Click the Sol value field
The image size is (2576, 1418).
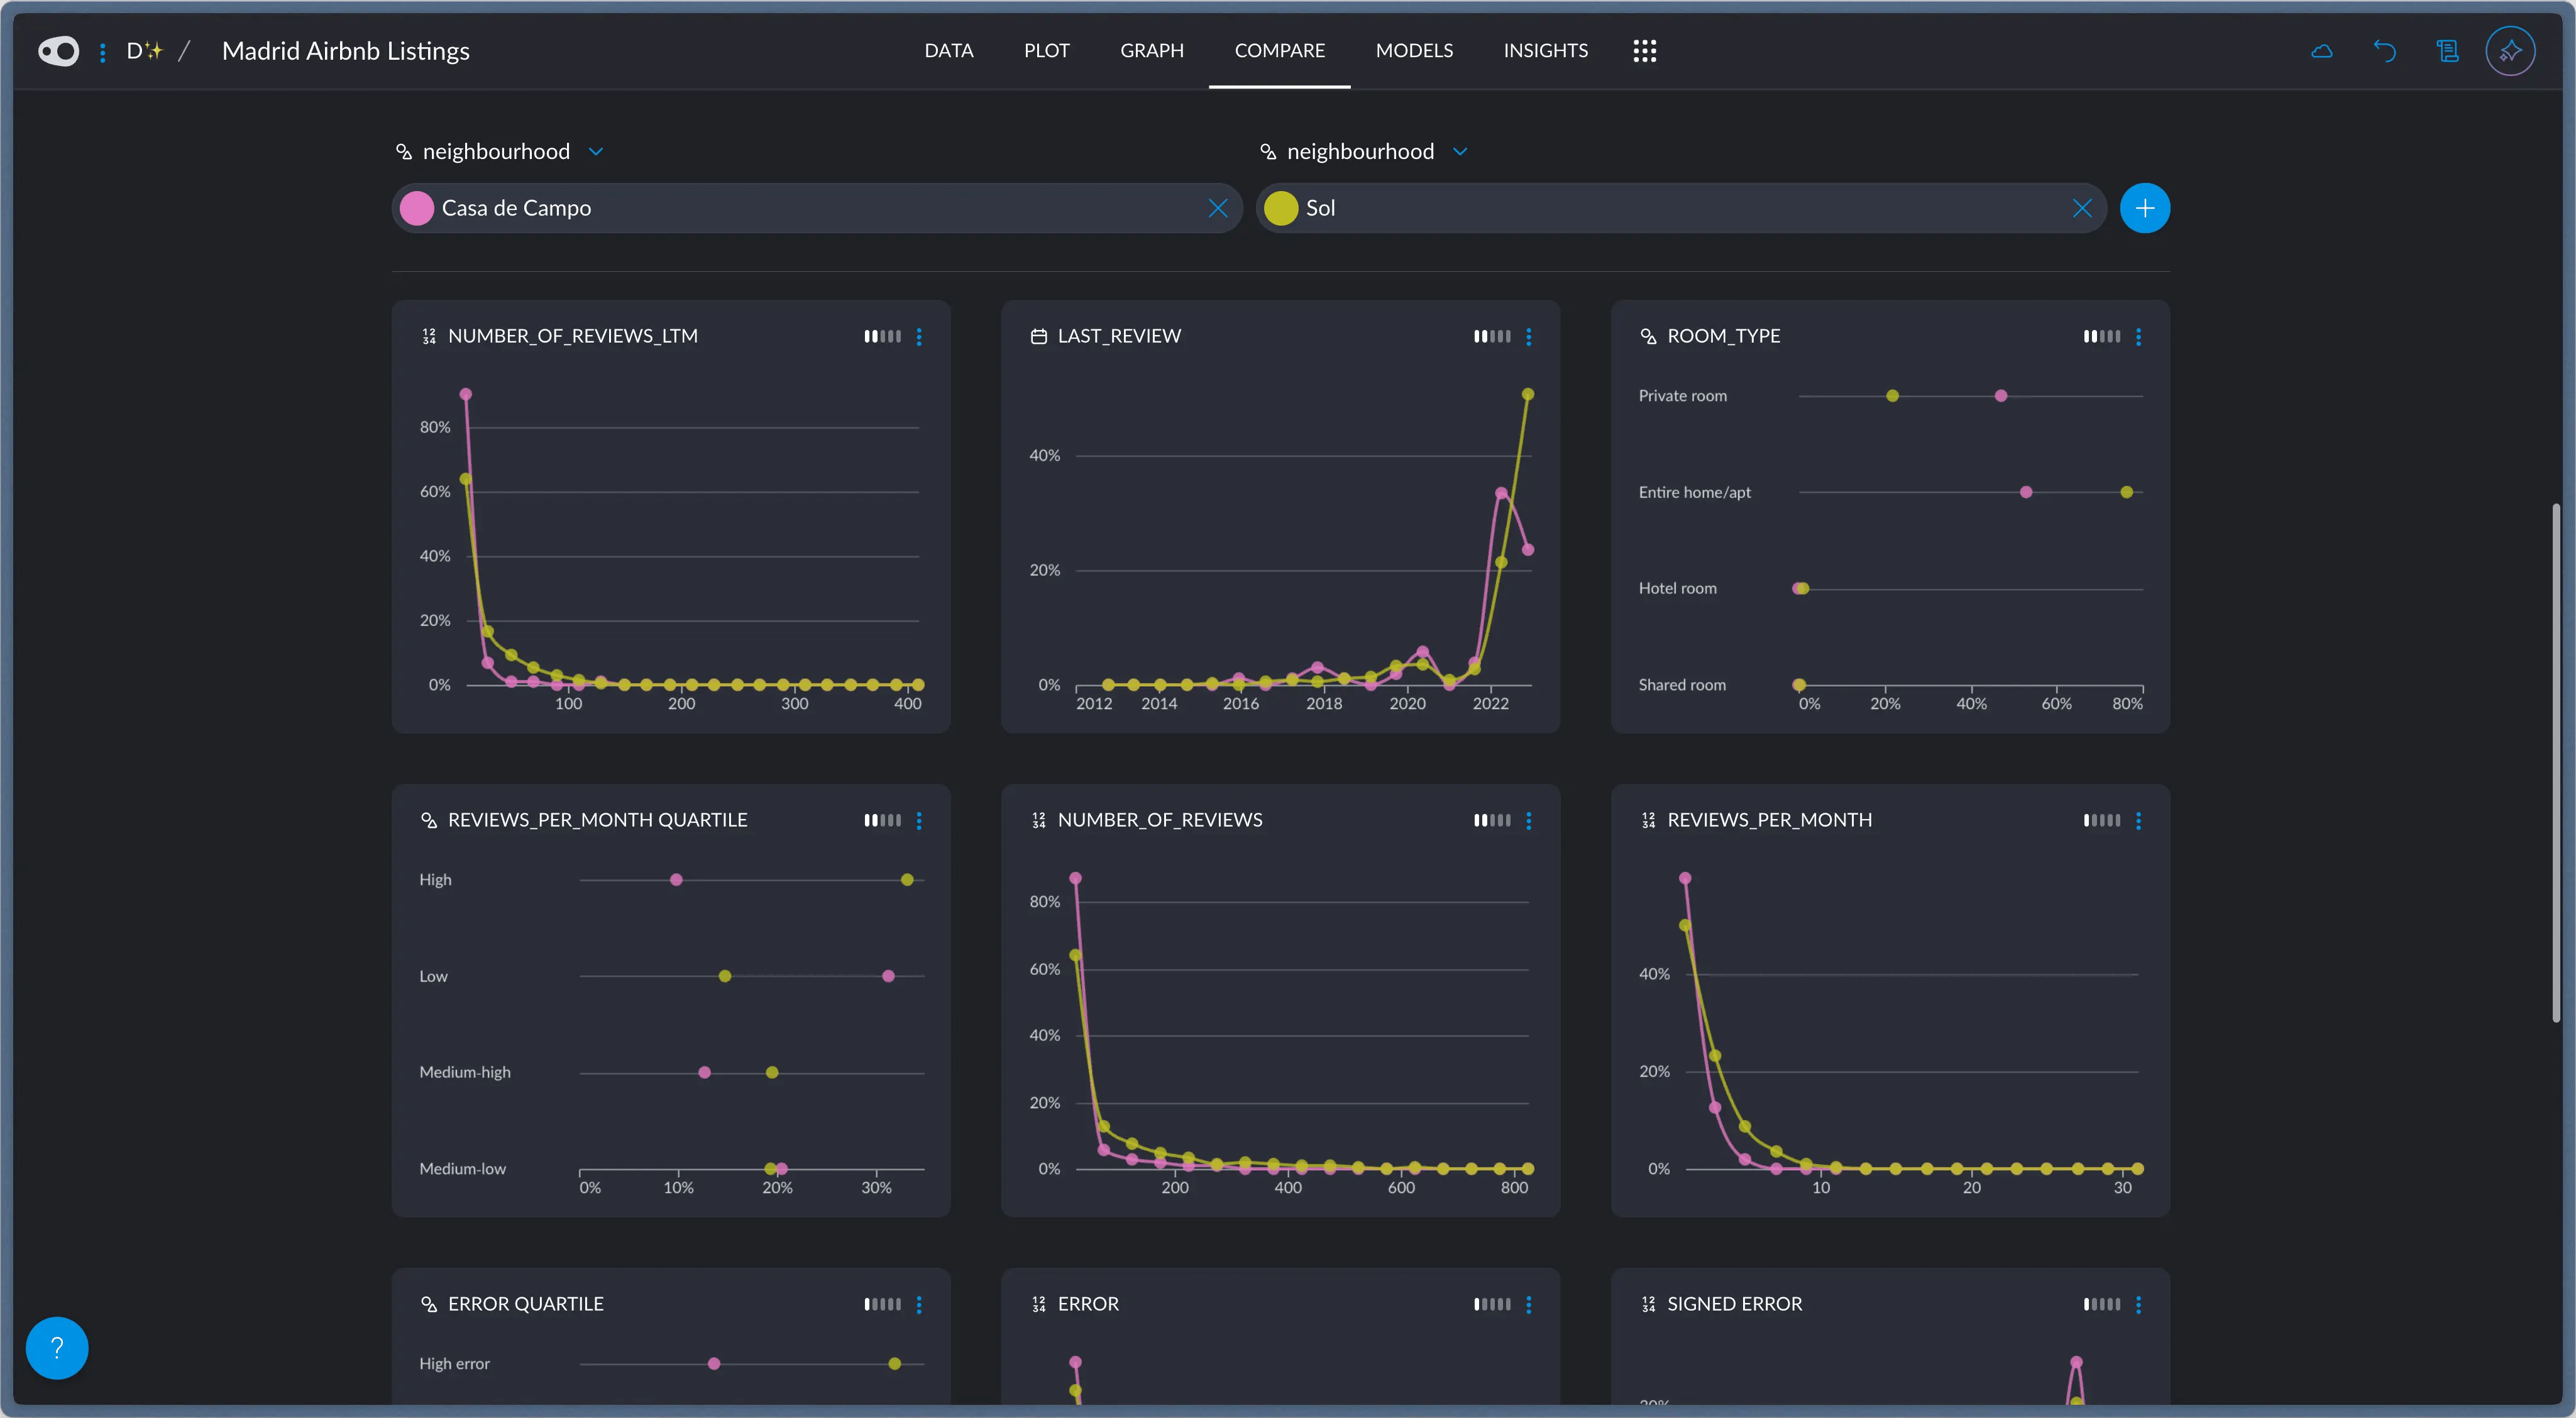(x=1681, y=208)
